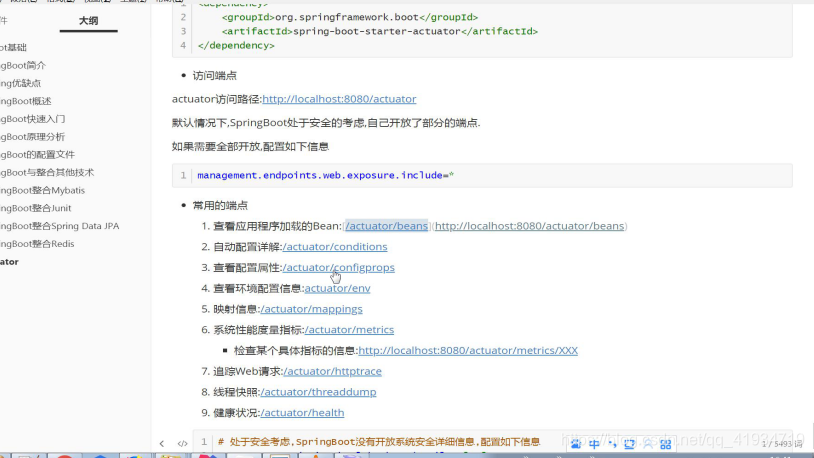Go to SpringBoot概述 outline entry

pyautogui.click(x=25, y=101)
